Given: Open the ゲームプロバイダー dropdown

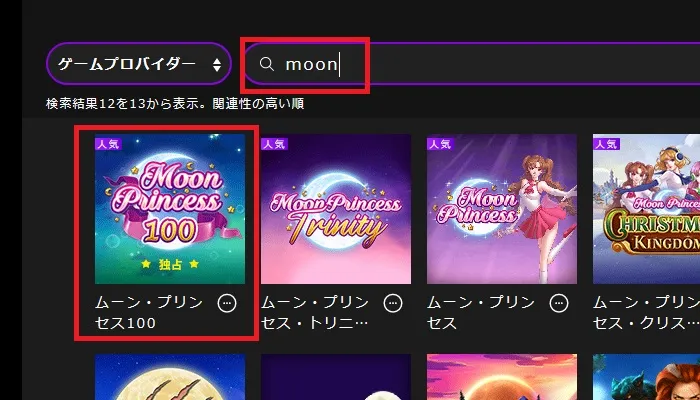Looking at the screenshot, I should tap(139, 64).
